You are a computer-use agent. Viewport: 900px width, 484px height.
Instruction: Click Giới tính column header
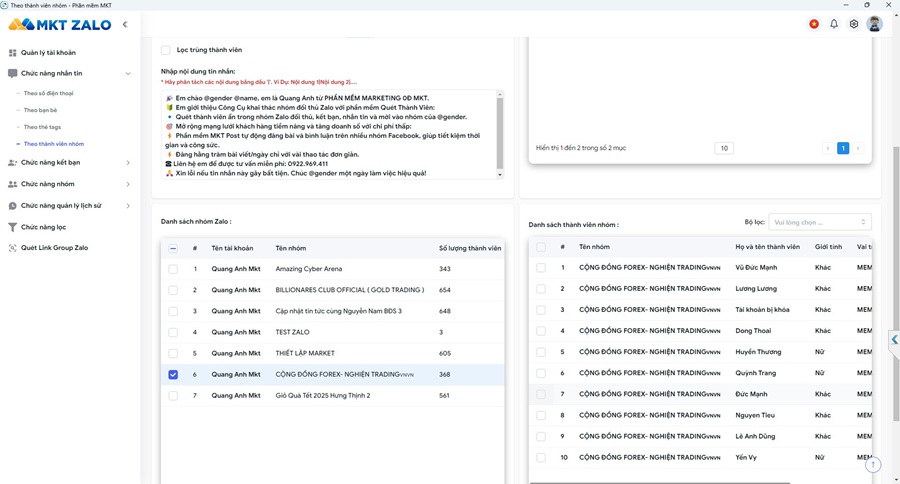[x=828, y=247]
